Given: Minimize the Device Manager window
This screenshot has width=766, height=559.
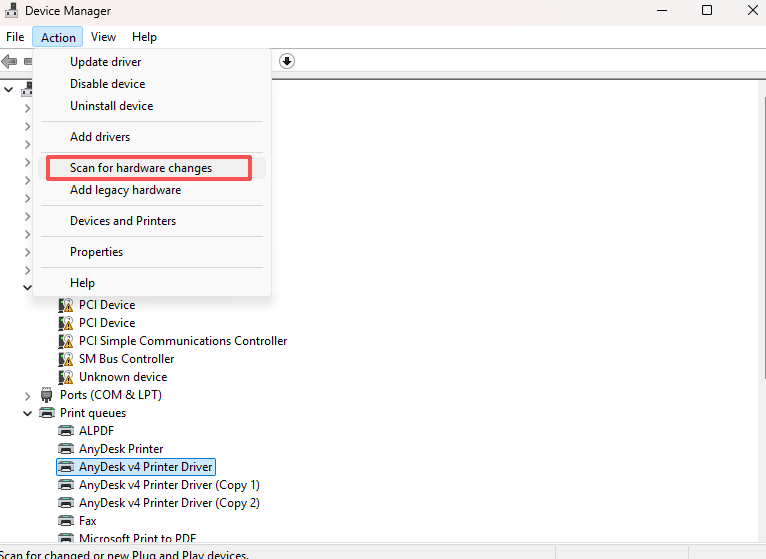Looking at the screenshot, I should click(x=662, y=10).
